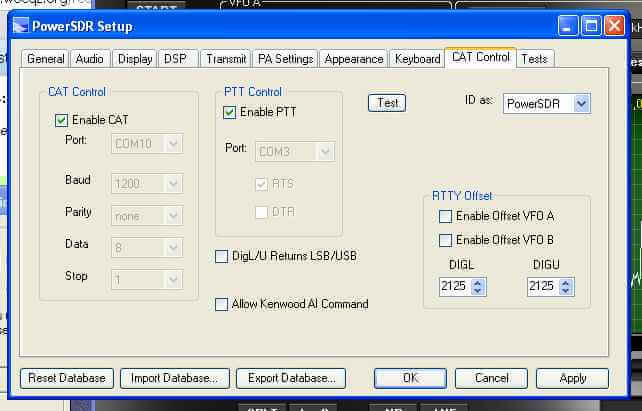Open the CAT Port COM10 dropdown
The width and height of the screenshot is (642, 411).
[x=147, y=144]
